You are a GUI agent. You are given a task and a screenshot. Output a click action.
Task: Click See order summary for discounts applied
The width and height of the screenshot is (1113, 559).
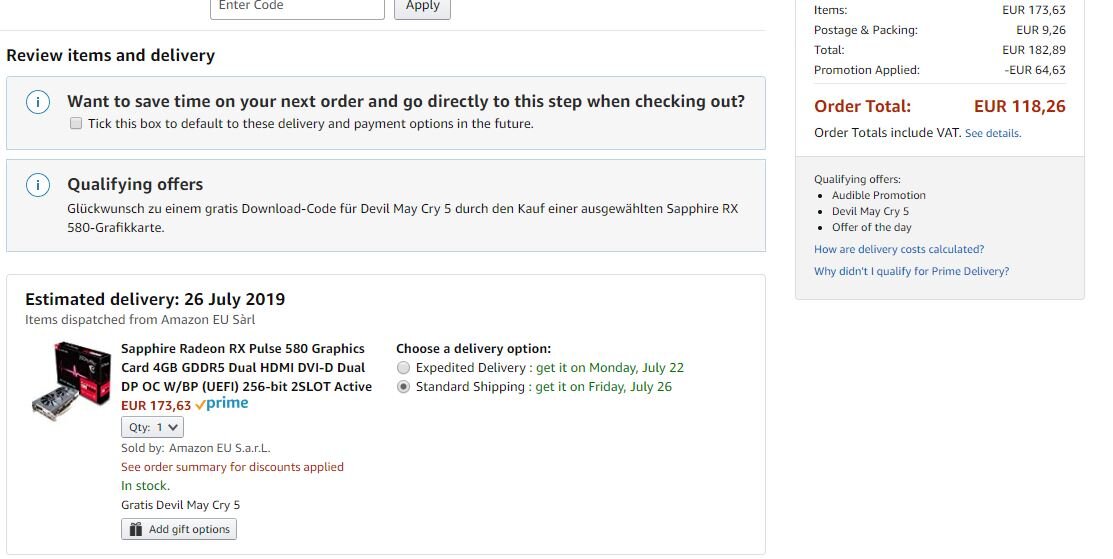click(232, 467)
